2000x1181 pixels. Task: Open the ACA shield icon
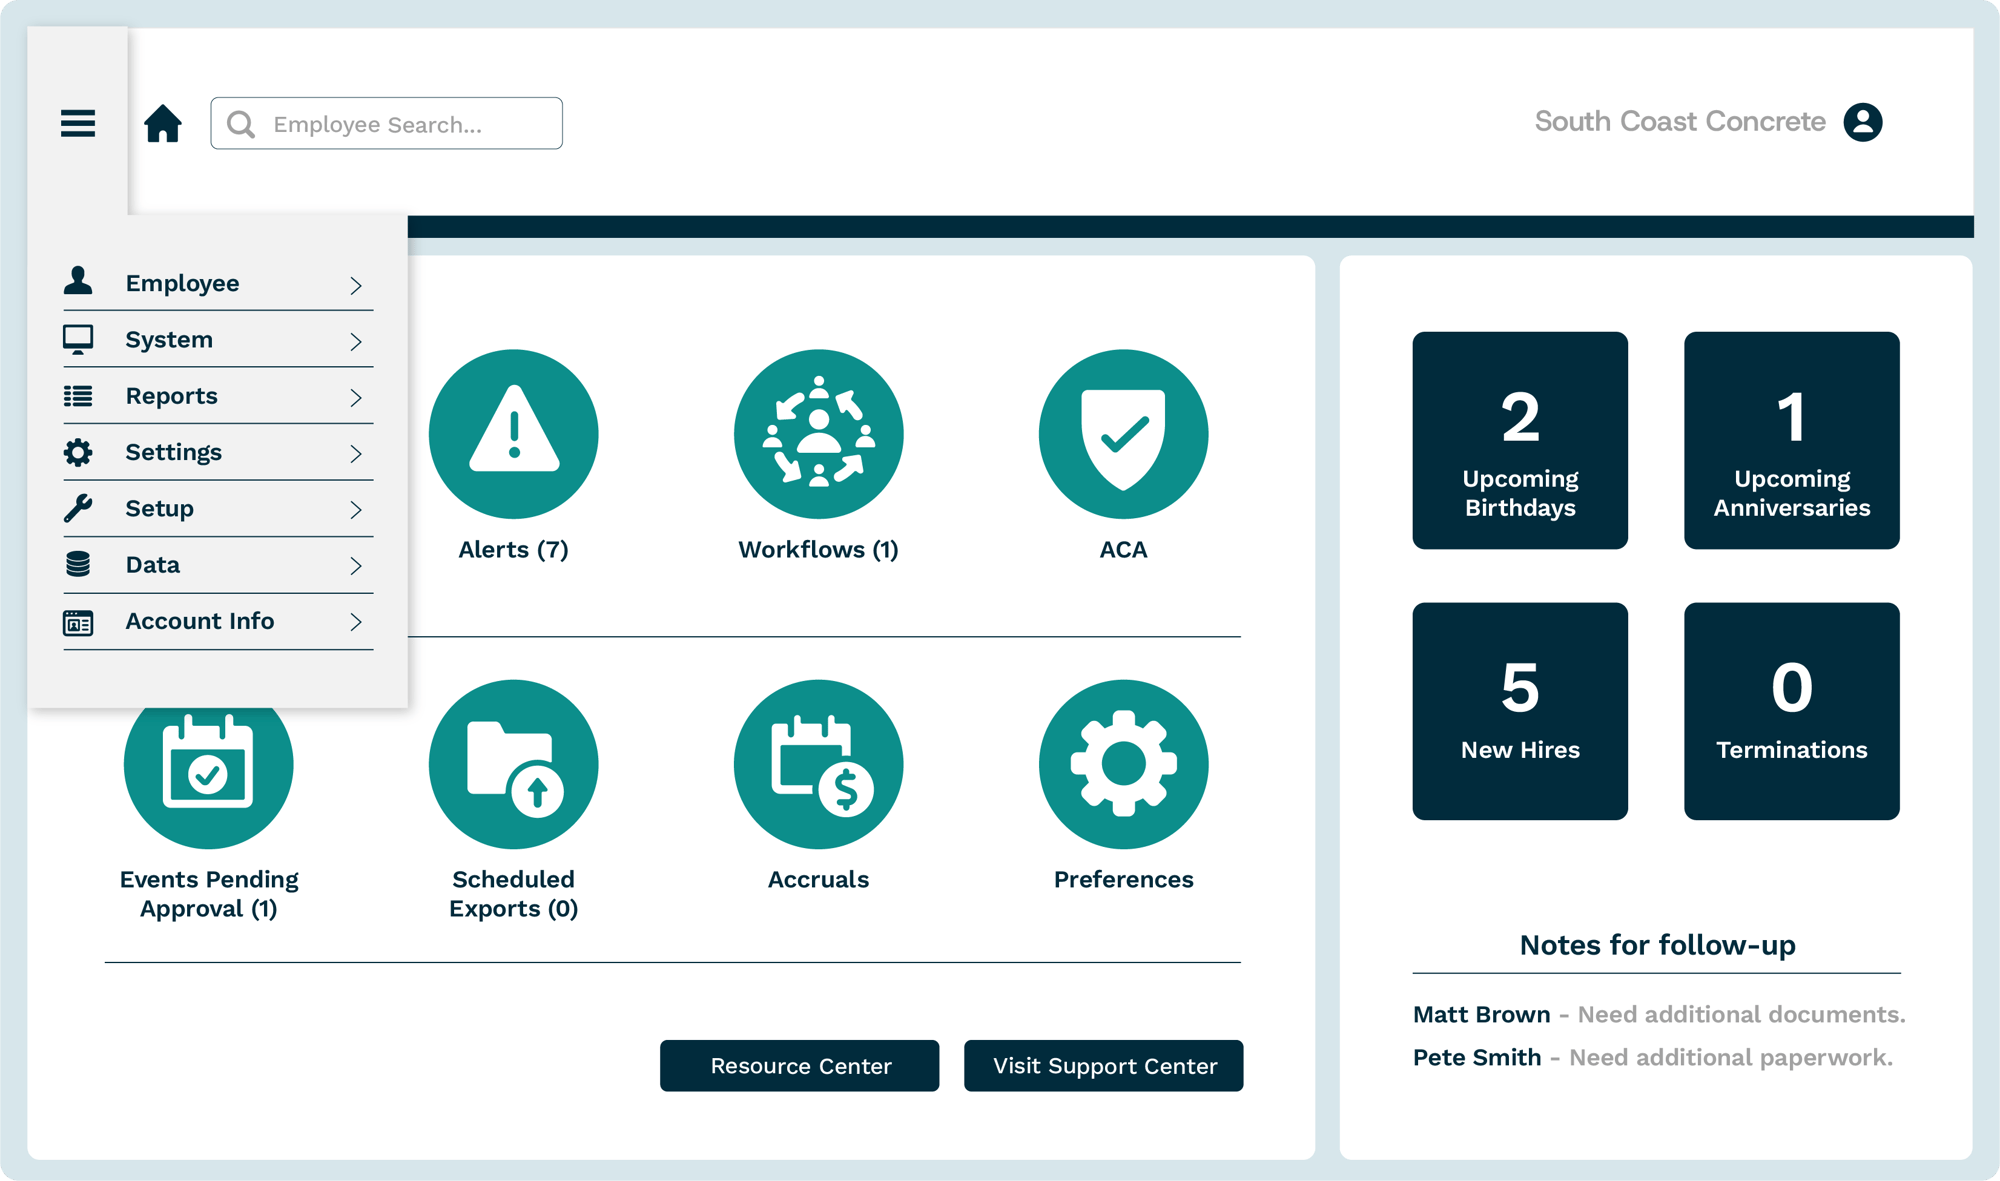coord(1124,434)
